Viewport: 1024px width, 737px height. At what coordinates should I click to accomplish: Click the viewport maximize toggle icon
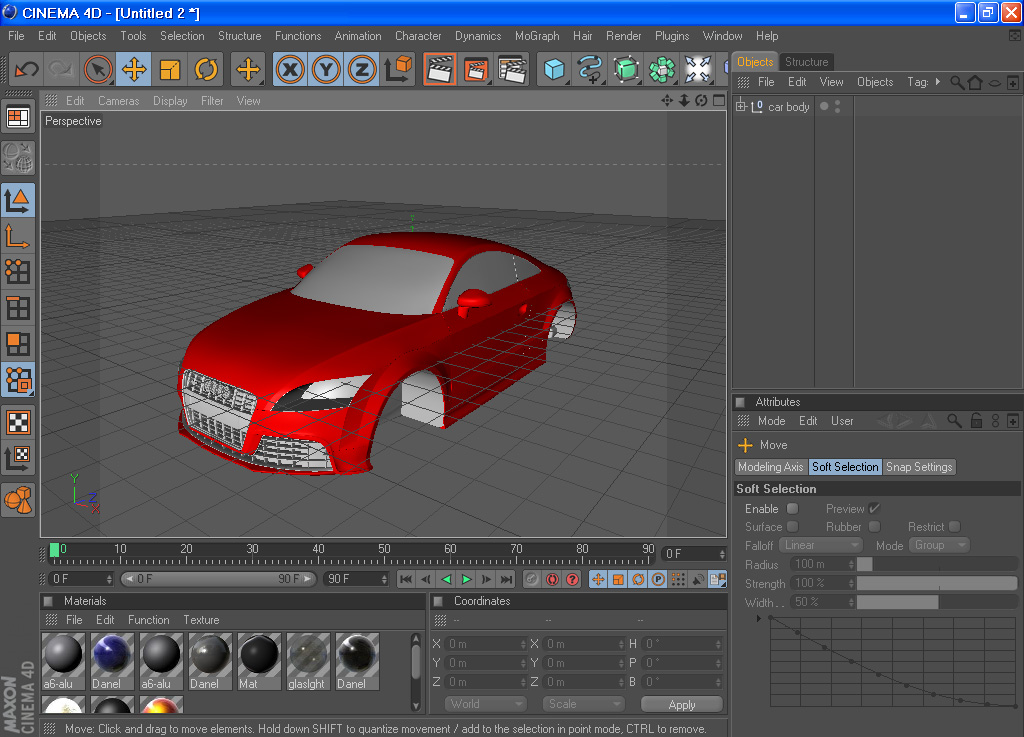coord(719,101)
